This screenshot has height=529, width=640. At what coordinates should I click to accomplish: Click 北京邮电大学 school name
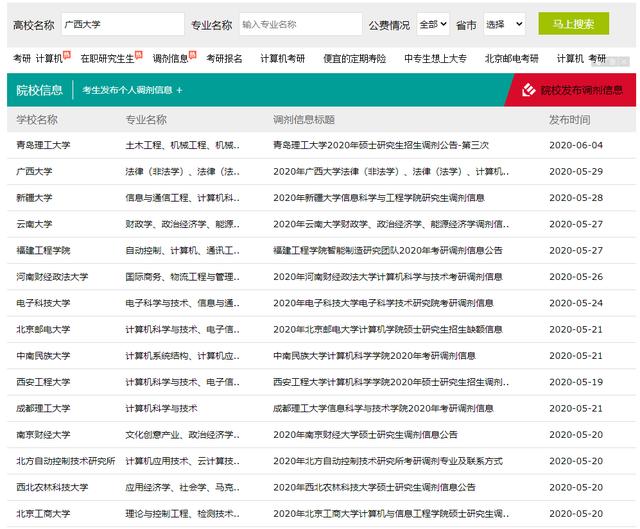pos(43,329)
